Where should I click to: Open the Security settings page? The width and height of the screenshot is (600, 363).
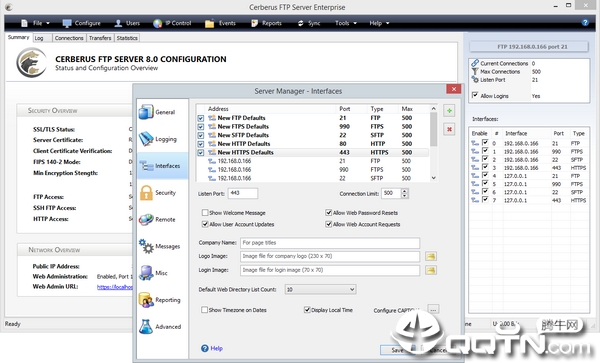click(162, 192)
